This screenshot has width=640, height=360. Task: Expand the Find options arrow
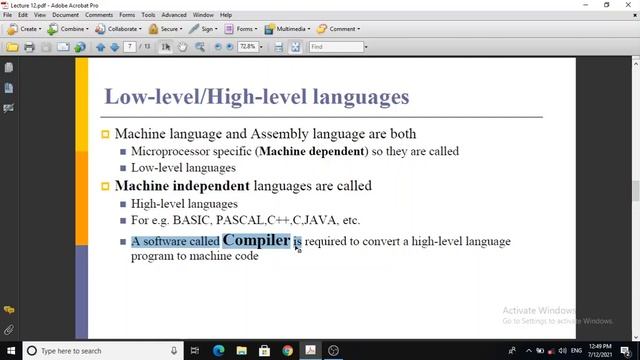coord(366,47)
